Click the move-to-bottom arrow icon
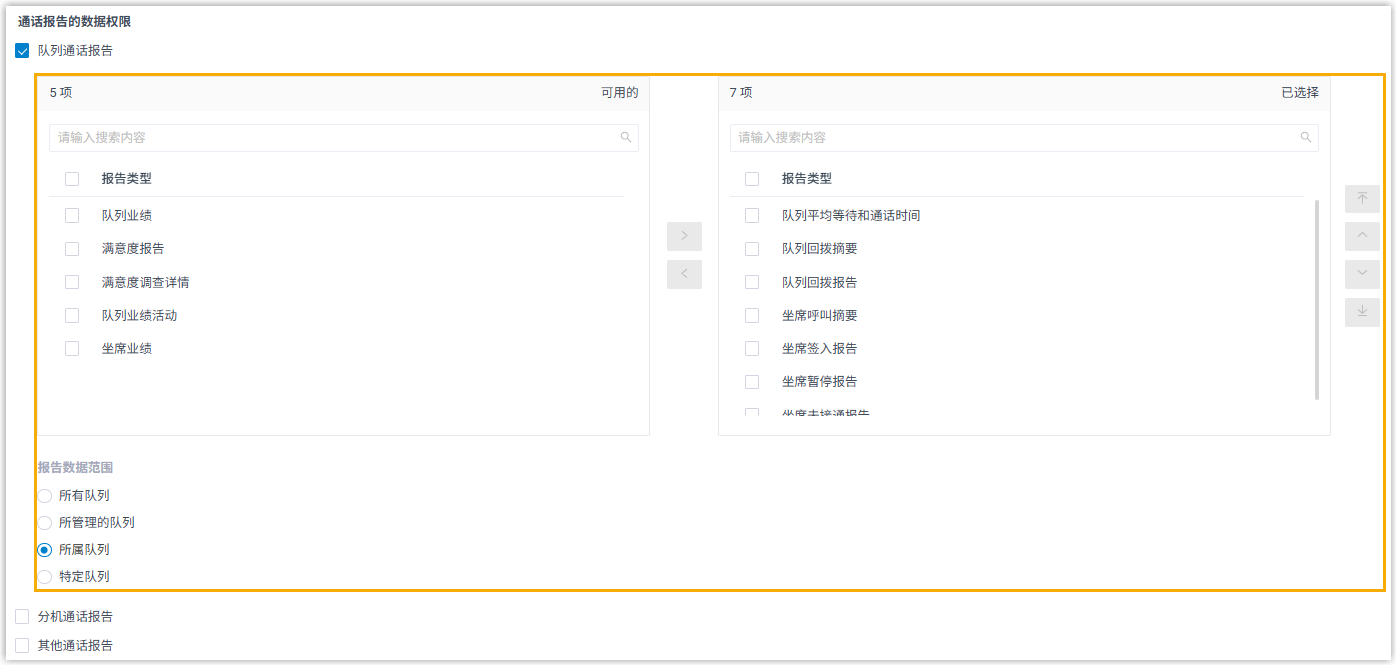The width and height of the screenshot is (1397, 666). coord(1362,312)
